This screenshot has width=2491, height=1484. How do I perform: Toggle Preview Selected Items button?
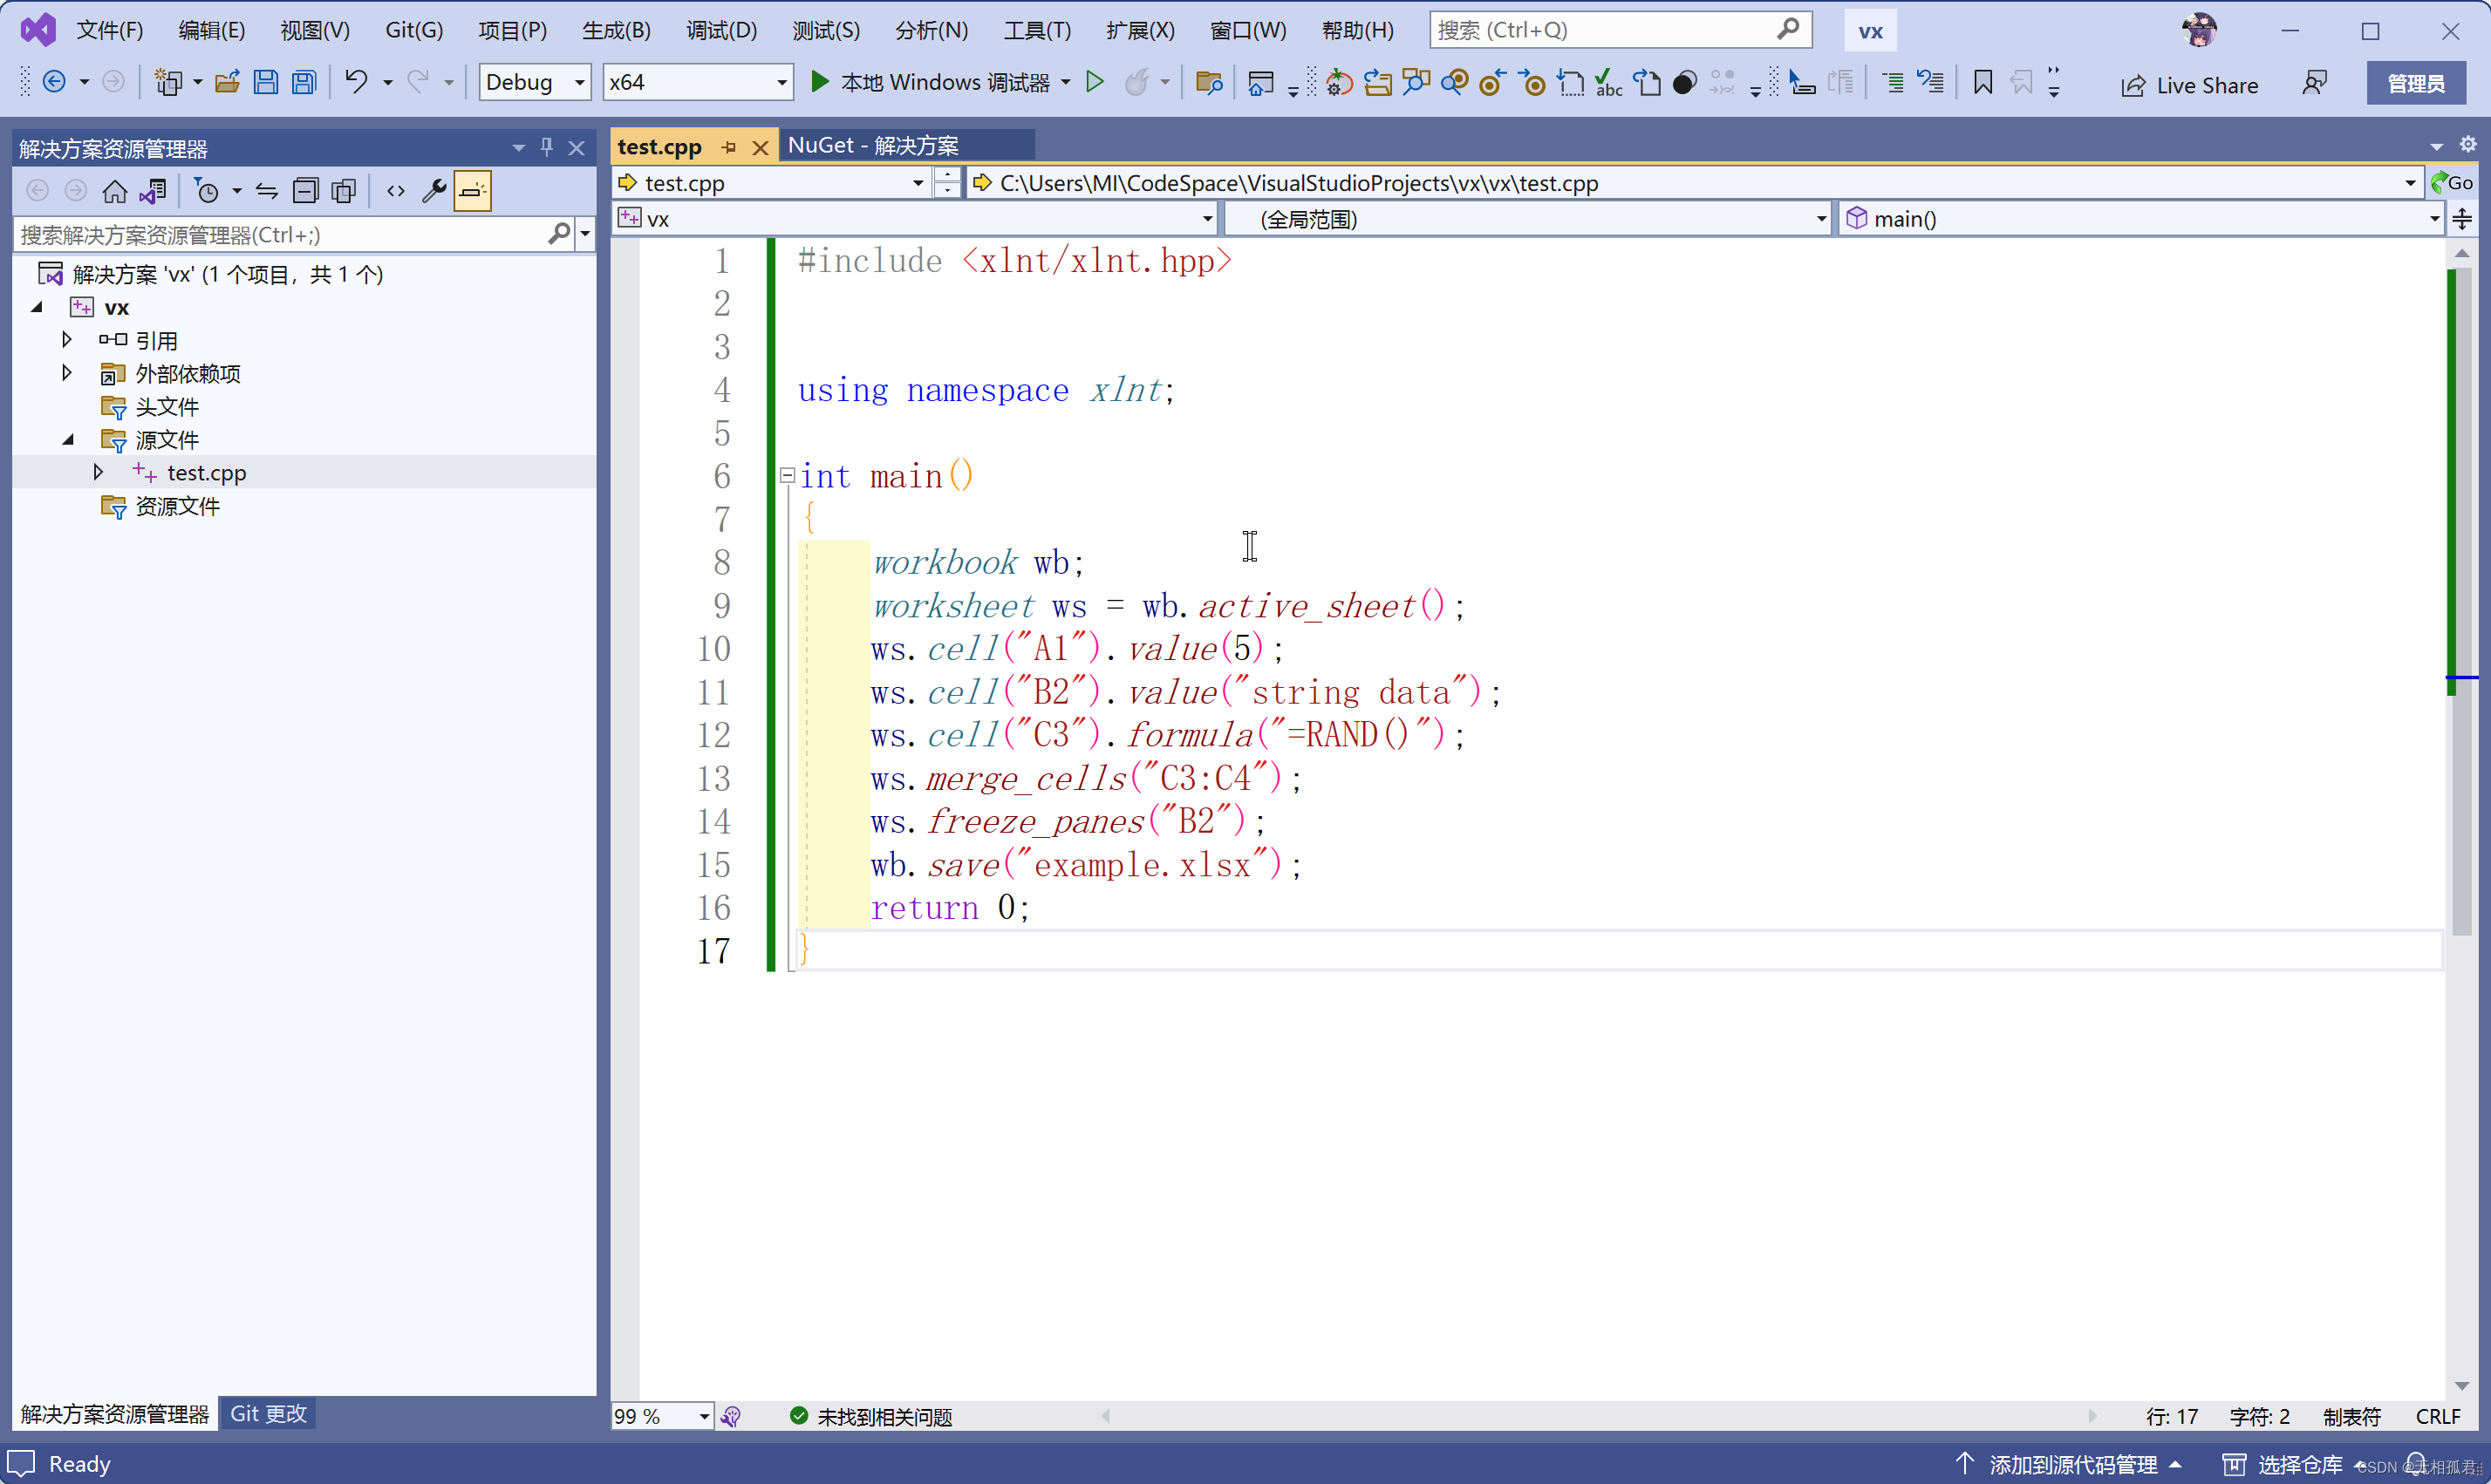click(472, 191)
